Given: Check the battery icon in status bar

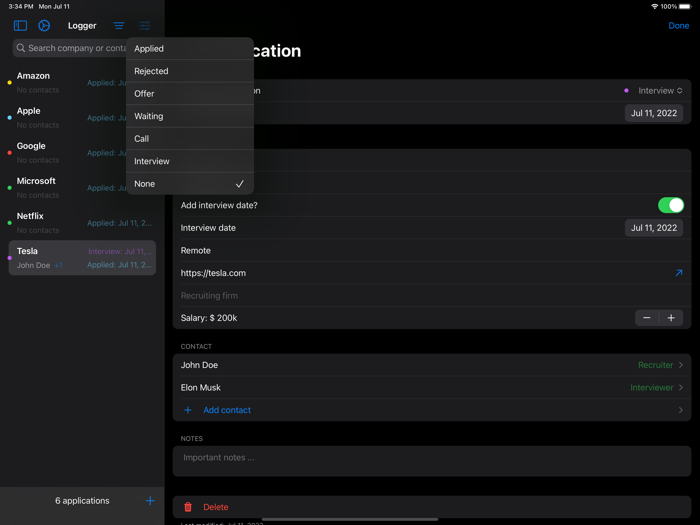Looking at the screenshot, I should (x=684, y=6).
